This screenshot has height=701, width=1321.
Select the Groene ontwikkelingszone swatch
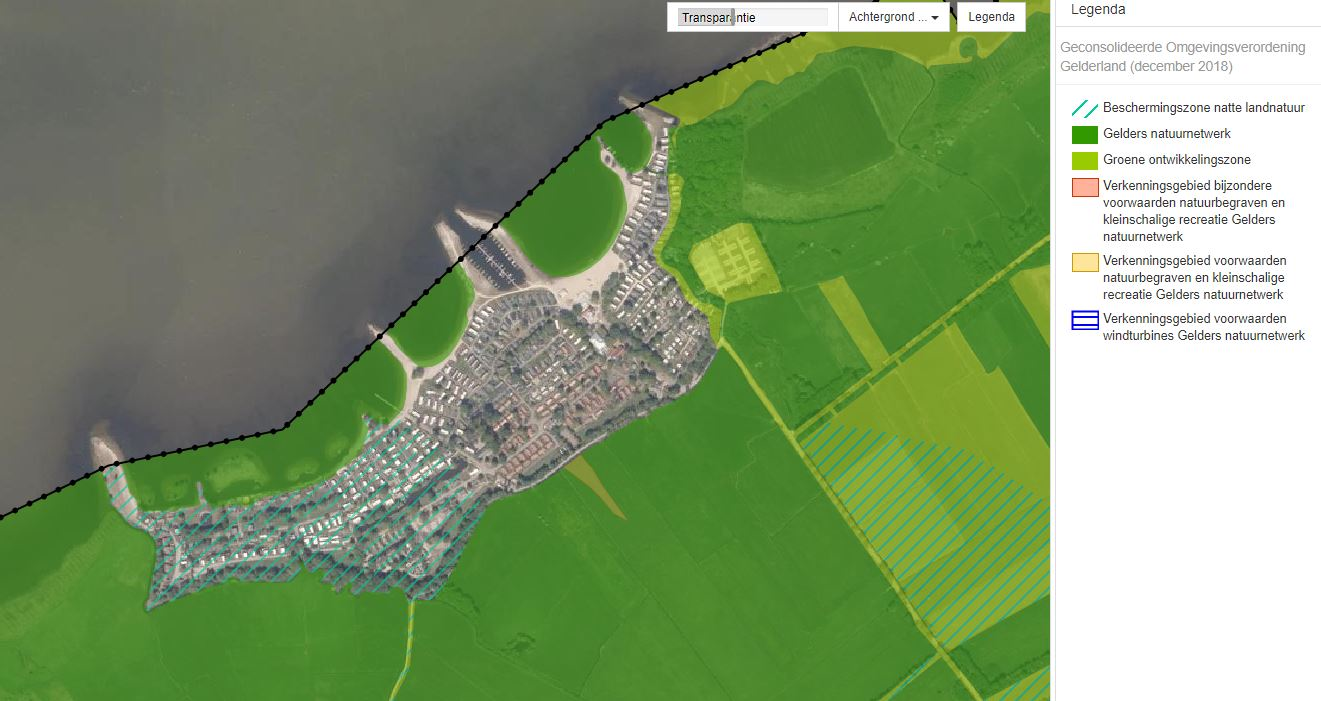[x=1085, y=161]
